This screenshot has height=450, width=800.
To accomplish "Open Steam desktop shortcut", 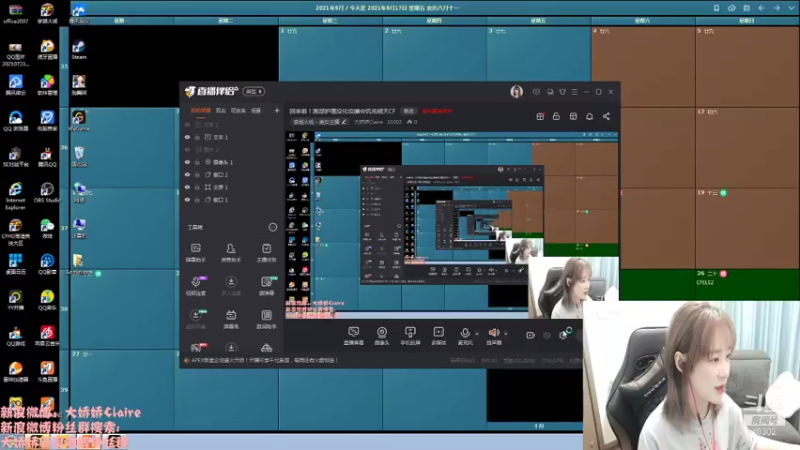I will 79,50.
